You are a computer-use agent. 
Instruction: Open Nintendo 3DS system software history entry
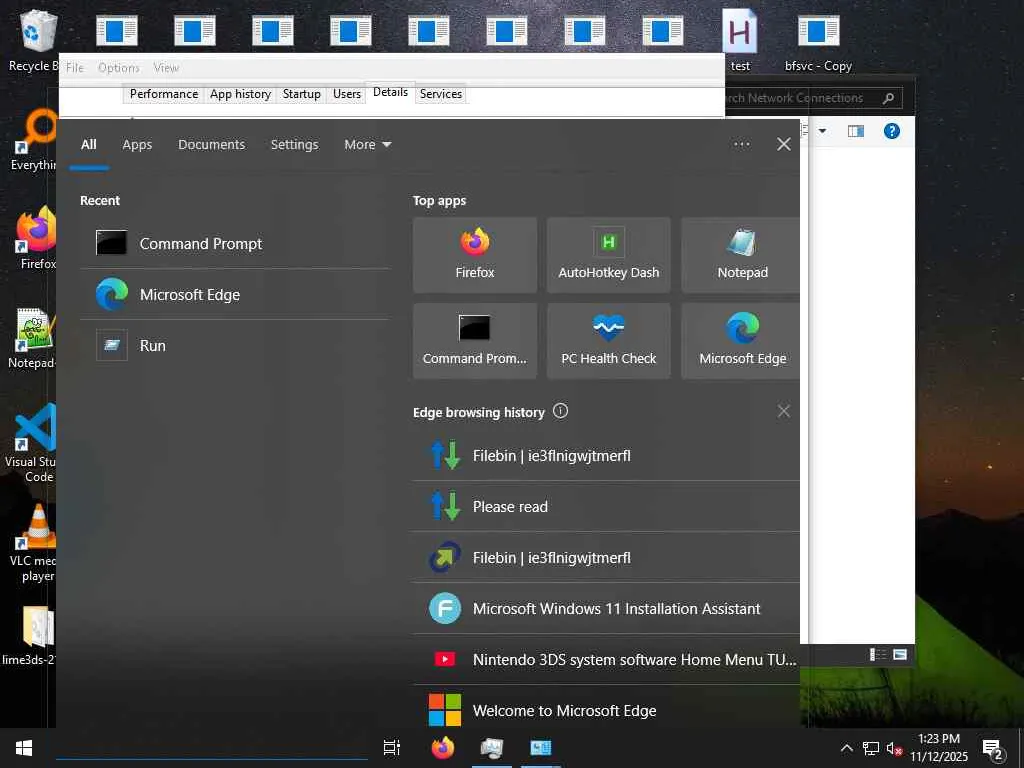point(606,660)
